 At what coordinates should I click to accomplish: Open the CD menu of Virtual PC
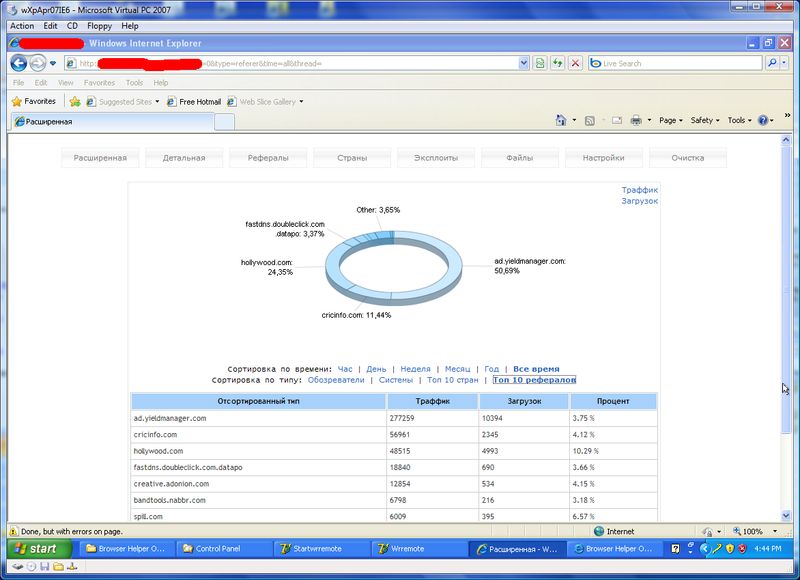(x=72, y=26)
